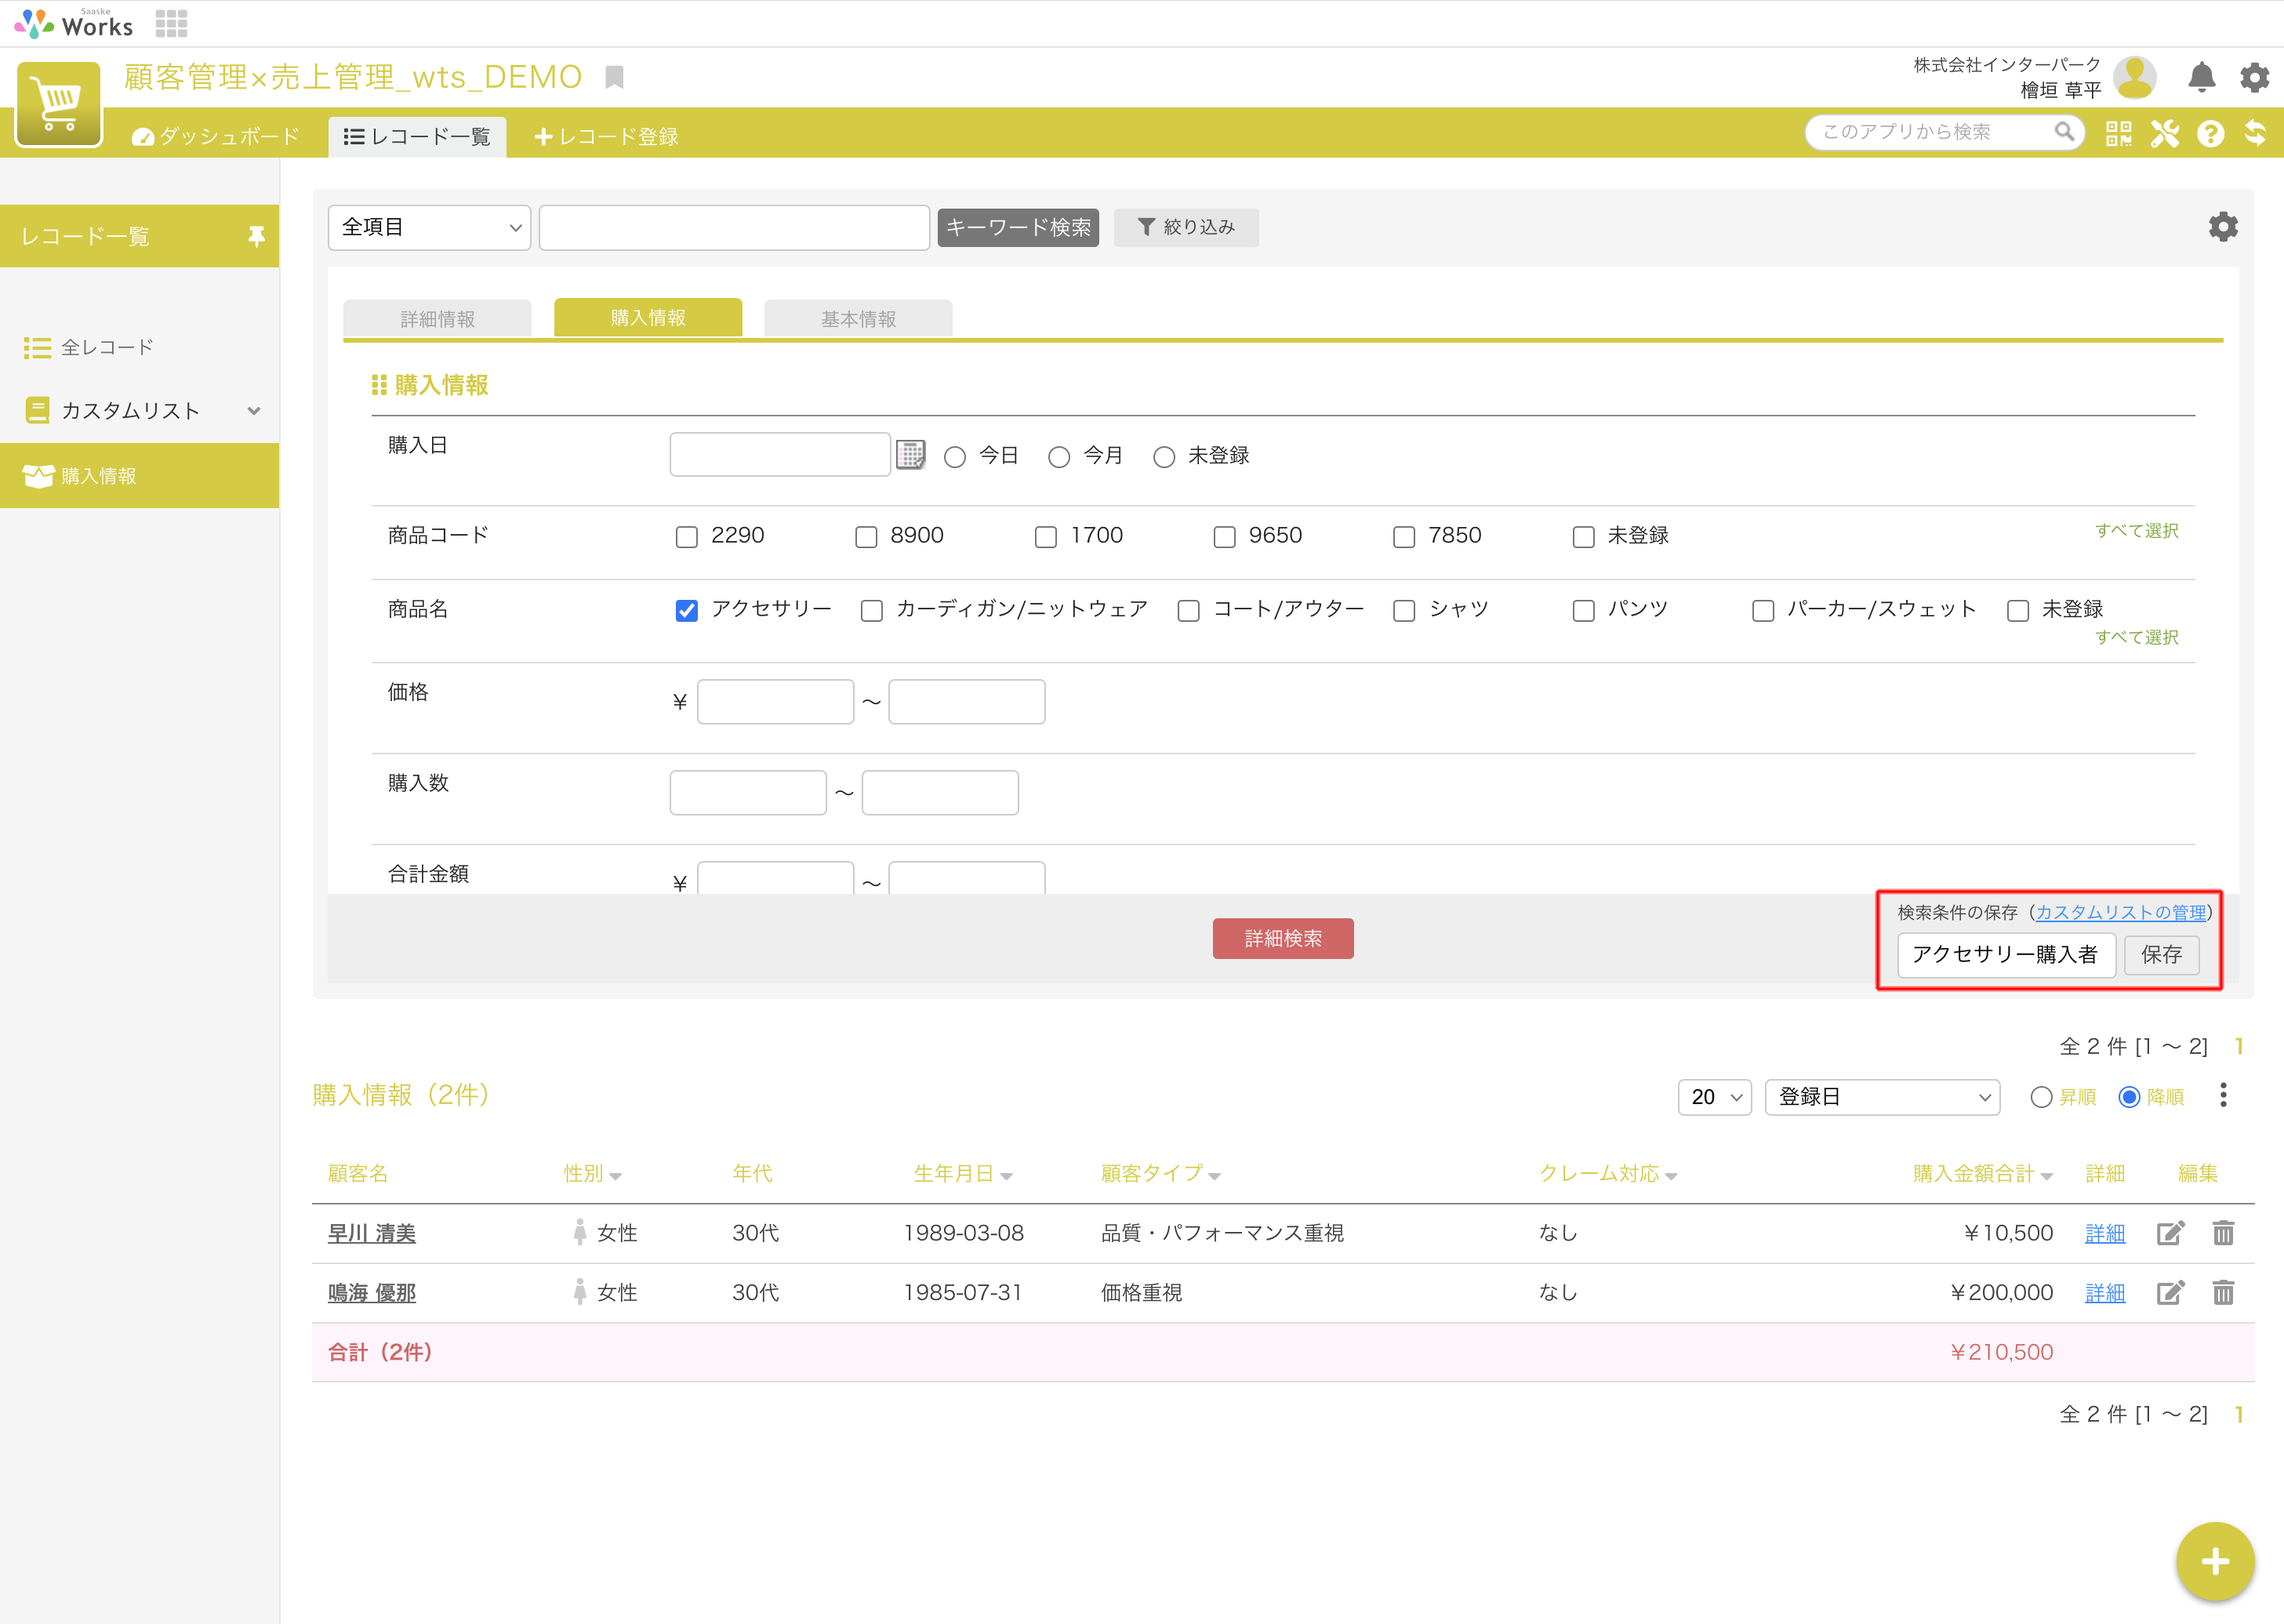The height and width of the screenshot is (1624, 2284).
Task: Open クレーム対応 column filter arrow
Action: point(1671,1176)
